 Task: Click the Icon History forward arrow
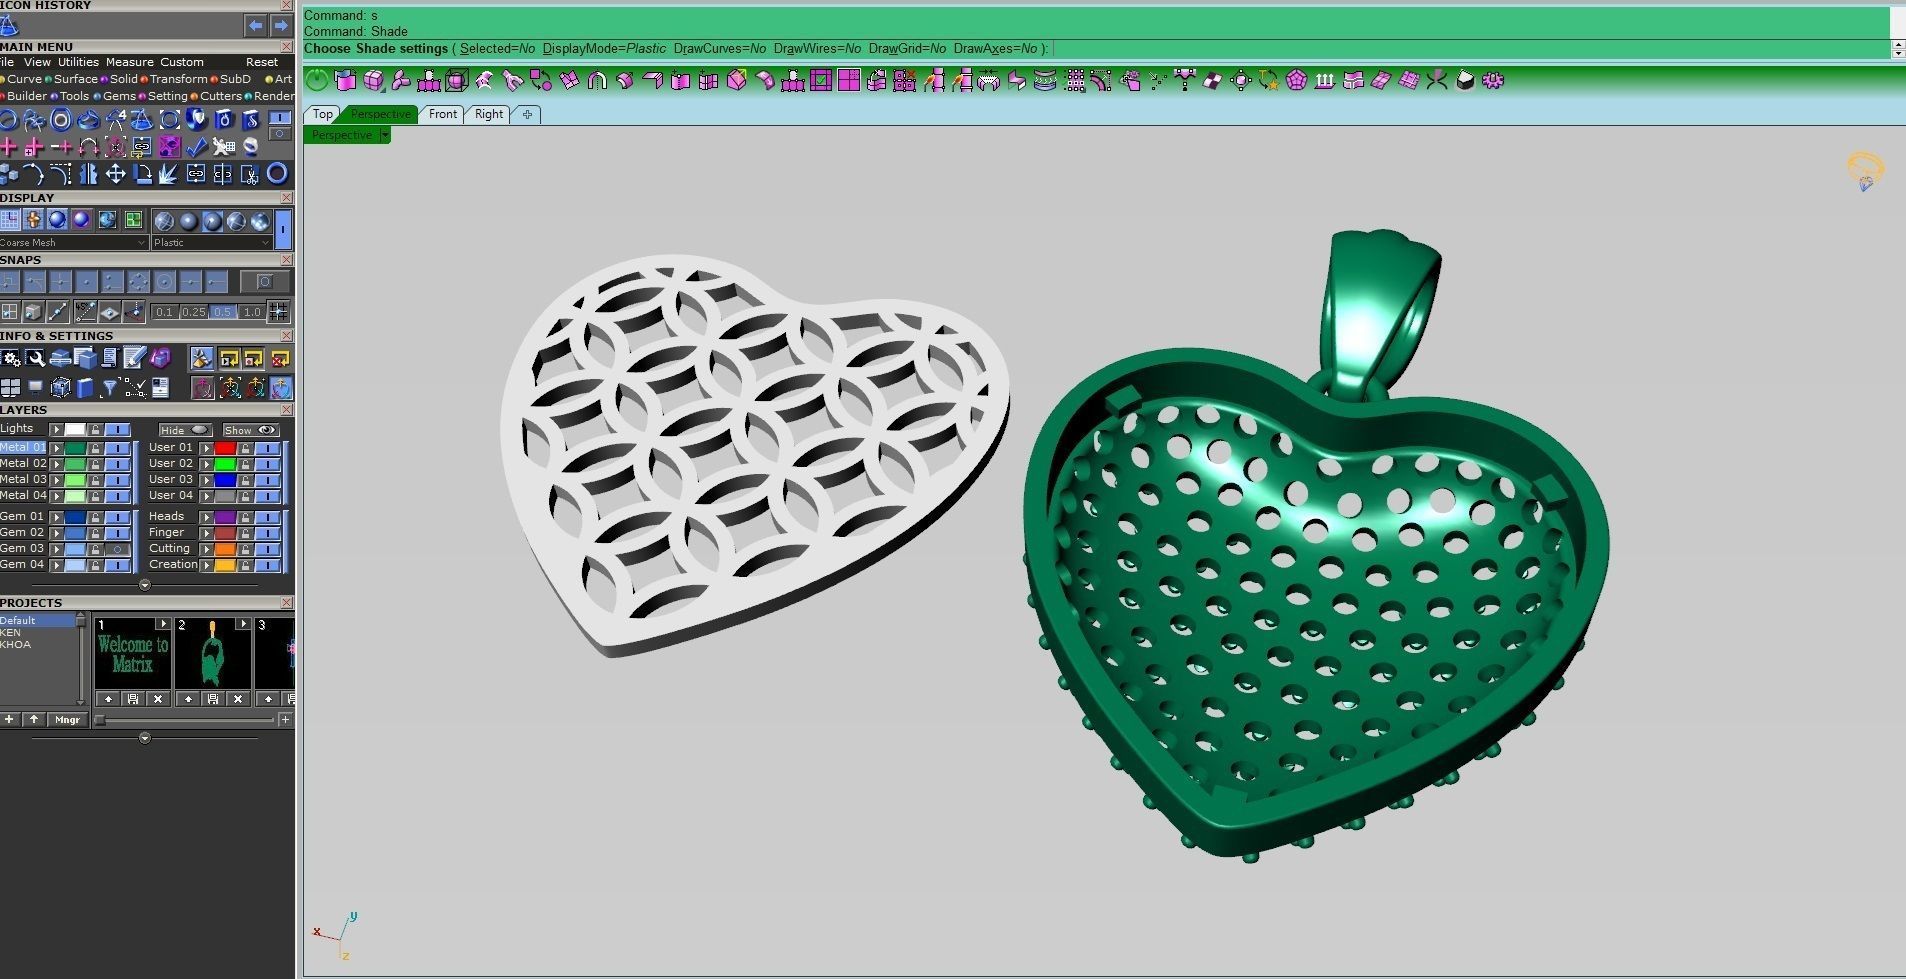[x=281, y=25]
